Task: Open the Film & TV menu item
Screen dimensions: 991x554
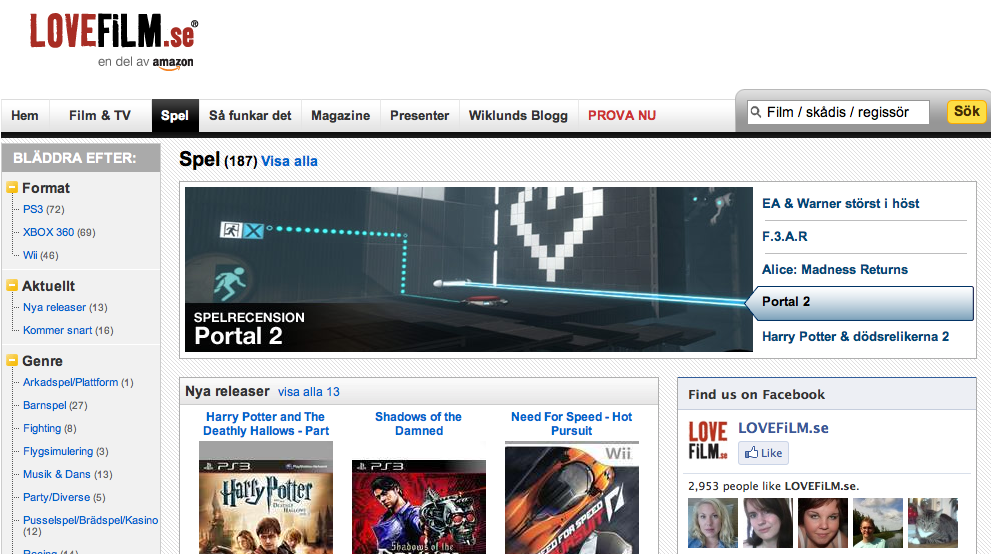Action: point(100,116)
